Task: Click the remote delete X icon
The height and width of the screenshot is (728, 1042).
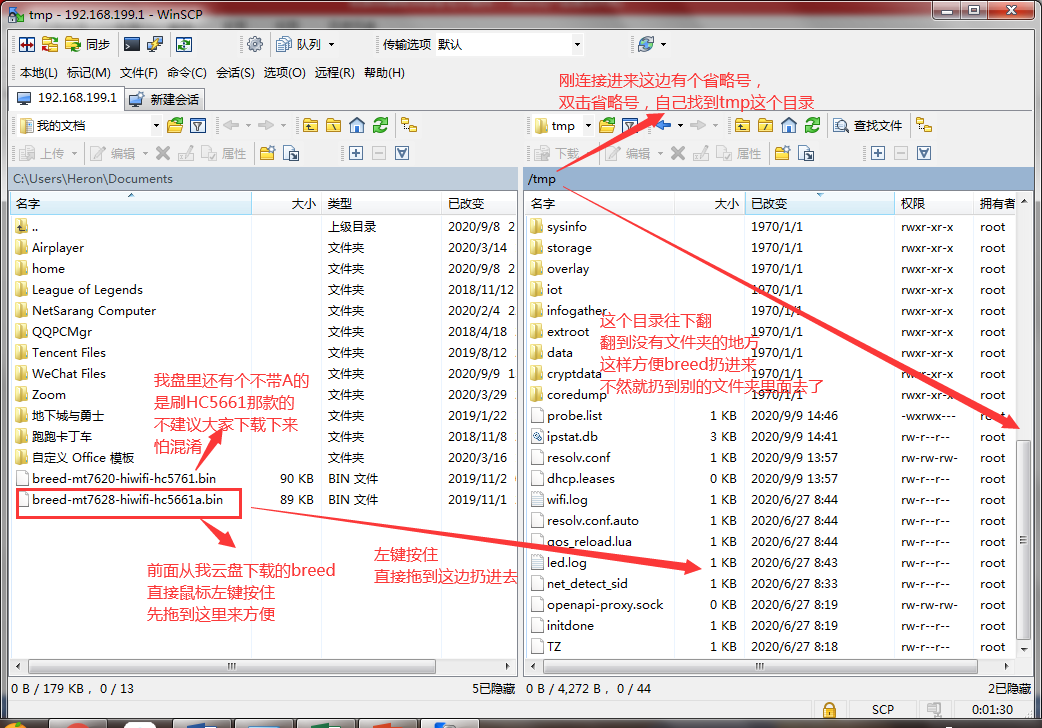Action: (x=678, y=153)
